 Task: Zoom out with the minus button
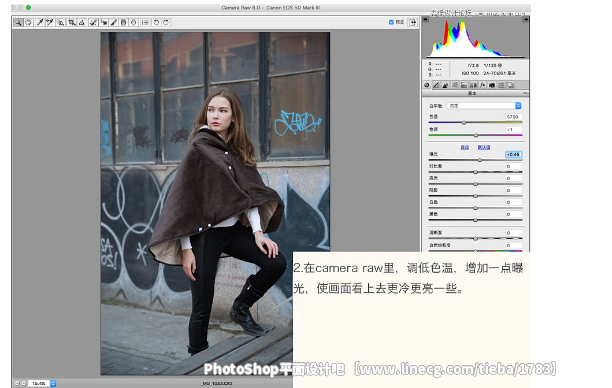click(x=17, y=384)
